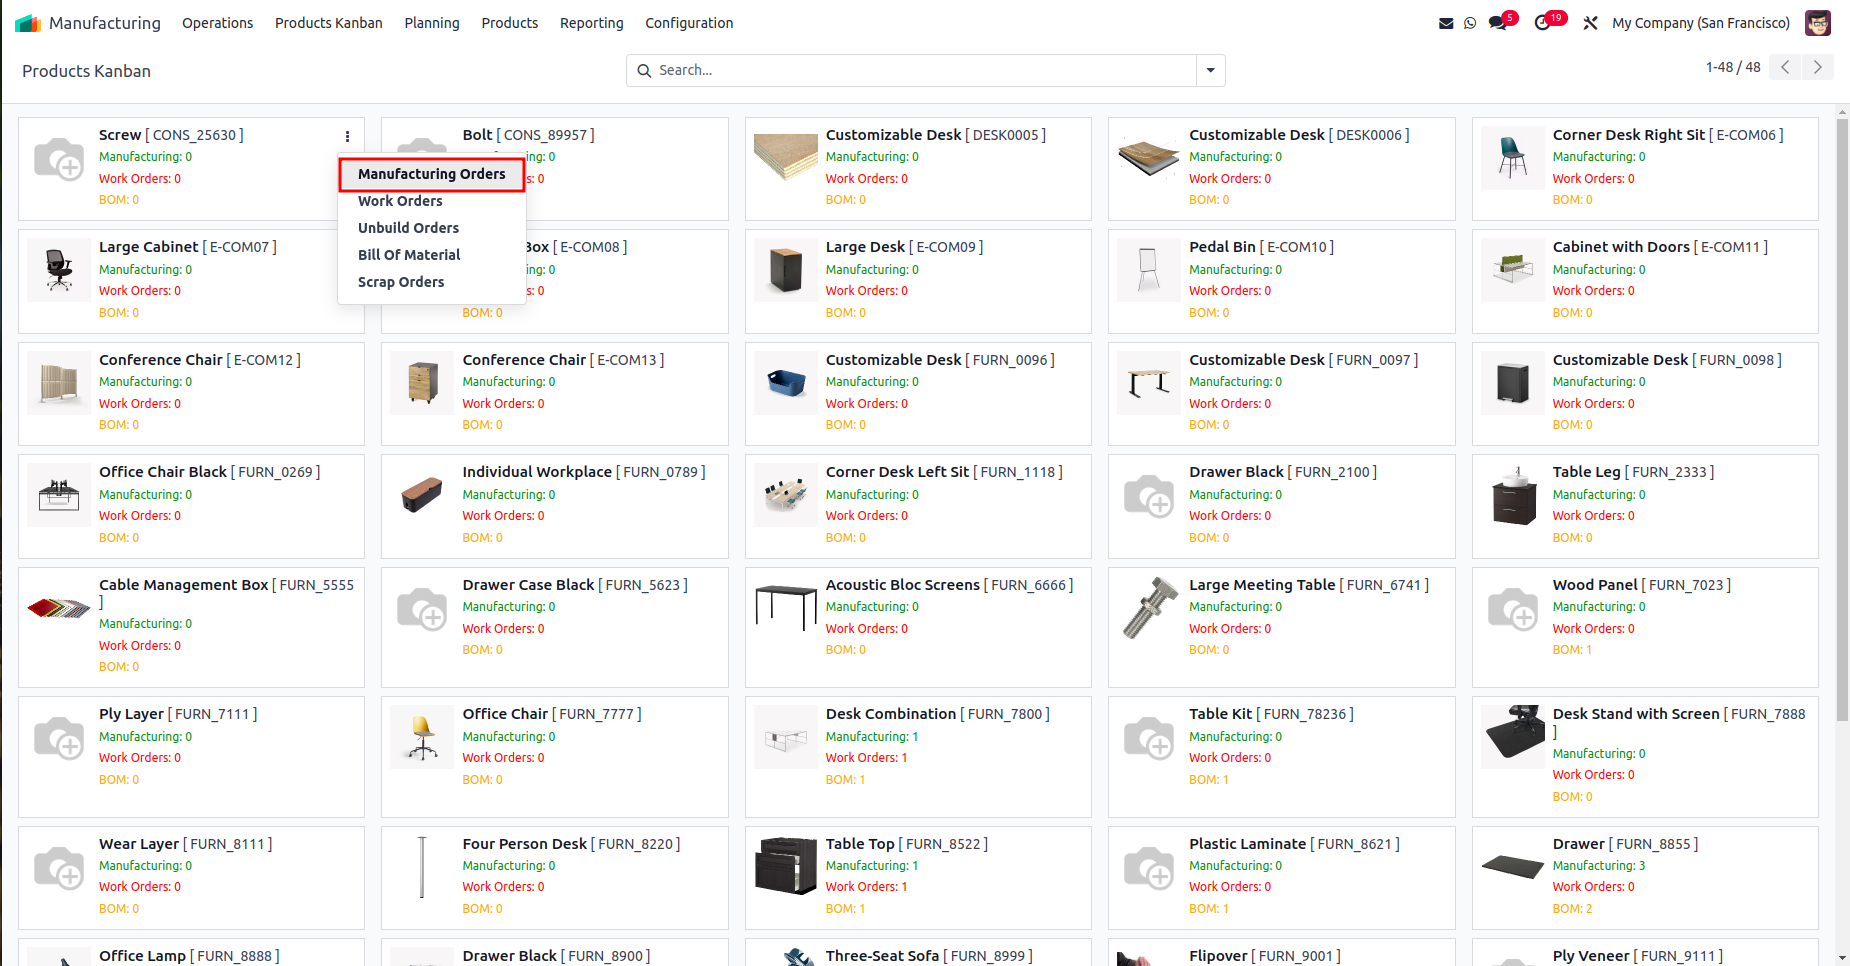Click the kebab menu on Screw card
Image resolution: width=1850 pixels, height=966 pixels.
click(x=347, y=136)
